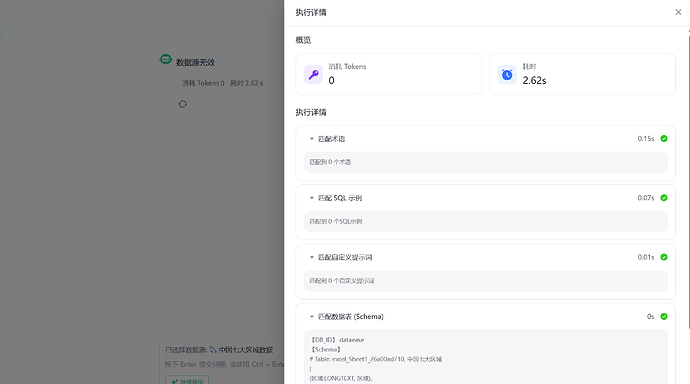The image size is (690, 384).
Task: Click the 数据源无效 message text
Action: [195, 62]
